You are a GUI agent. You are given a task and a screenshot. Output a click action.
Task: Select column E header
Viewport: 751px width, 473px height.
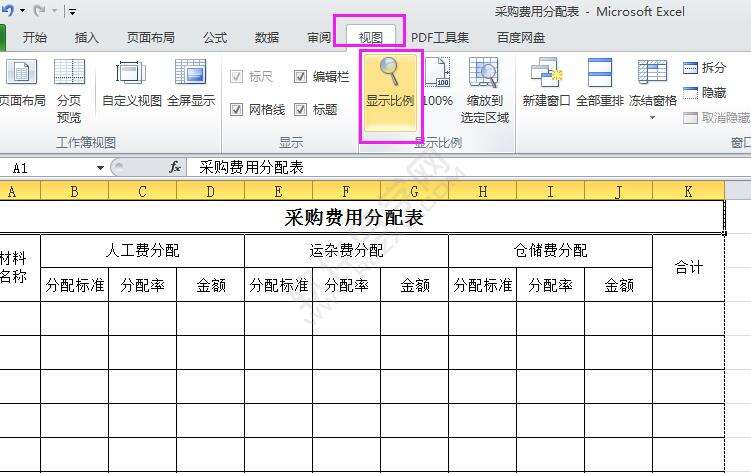tap(279, 191)
